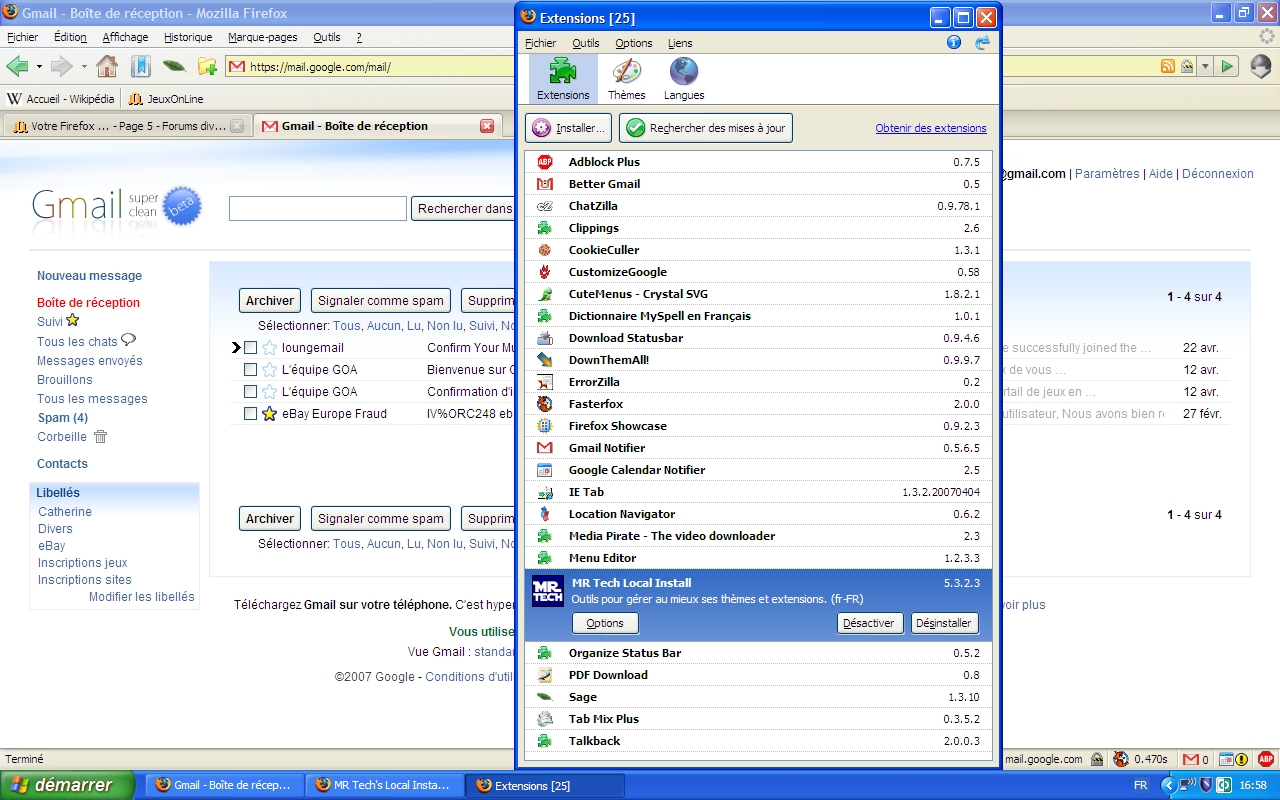Screen dimensions: 1280x800
Task: Open Forward button history dropdown arrow
Action: point(84,67)
